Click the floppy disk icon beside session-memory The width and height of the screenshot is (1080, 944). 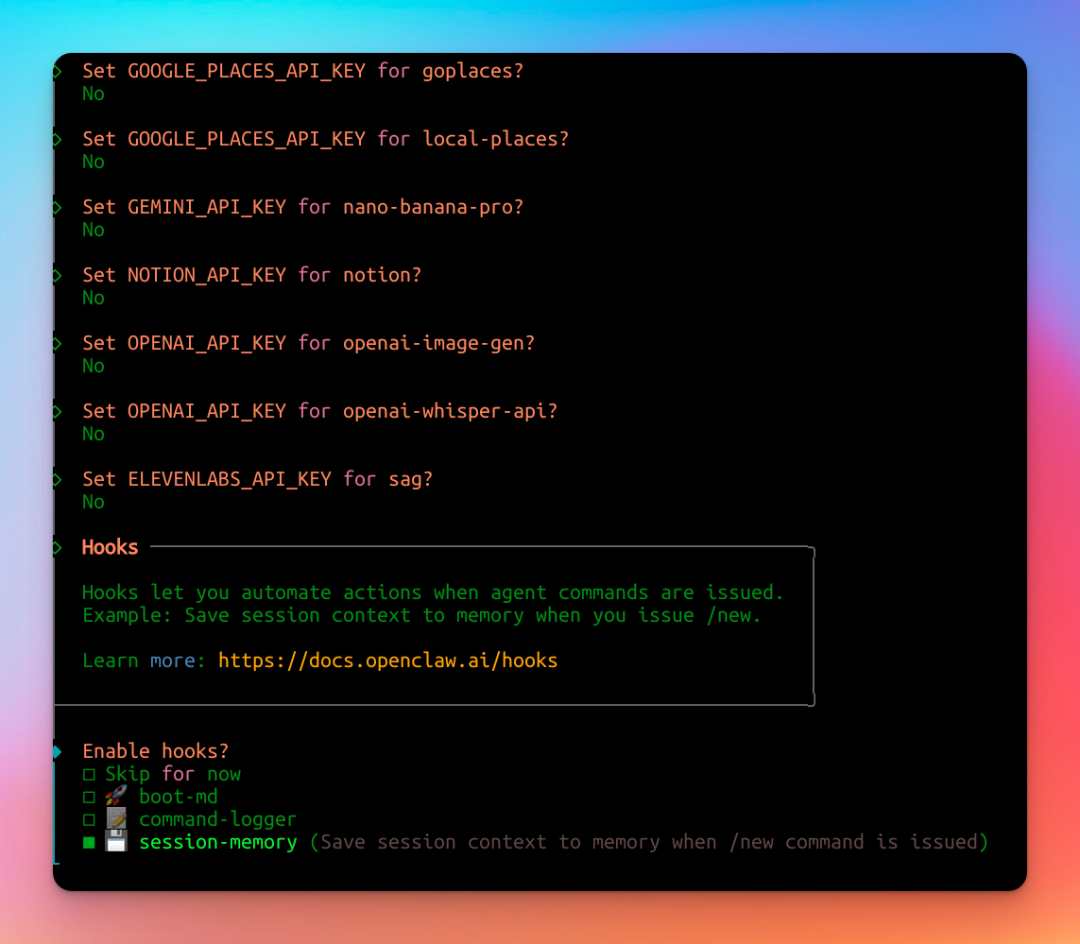pyautogui.click(x=116, y=843)
